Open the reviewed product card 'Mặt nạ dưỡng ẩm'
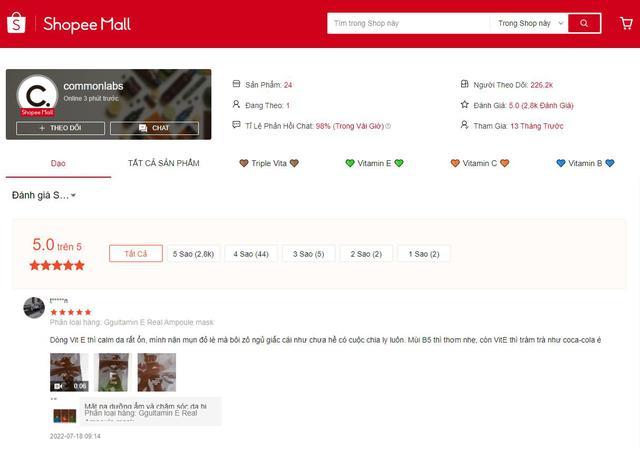The height and width of the screenshot is (455, 640). pos(136,412)
